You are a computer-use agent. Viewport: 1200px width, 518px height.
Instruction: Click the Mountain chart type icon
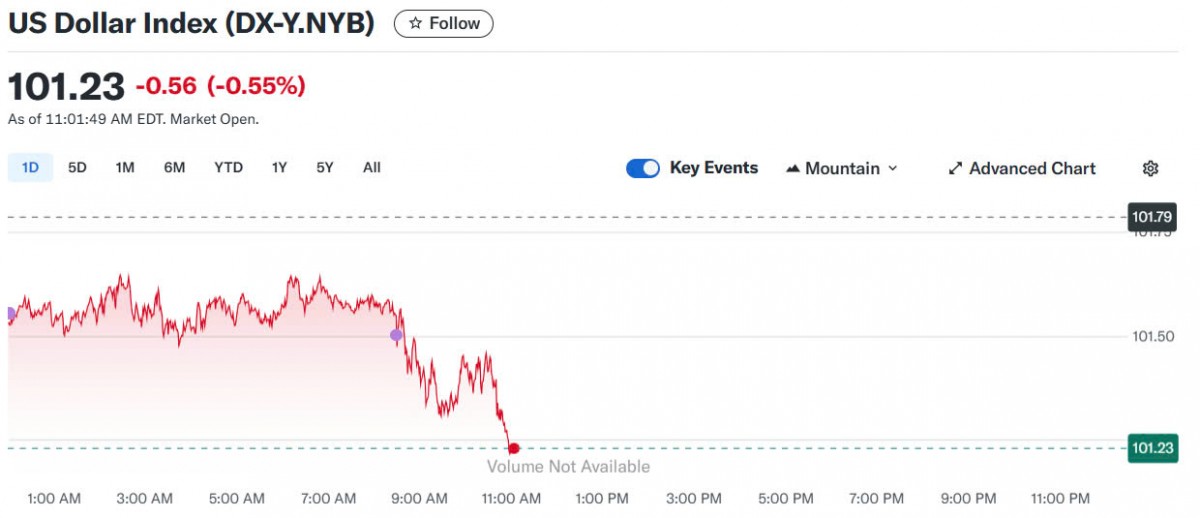pyautogui.click(x=793, y=169)
